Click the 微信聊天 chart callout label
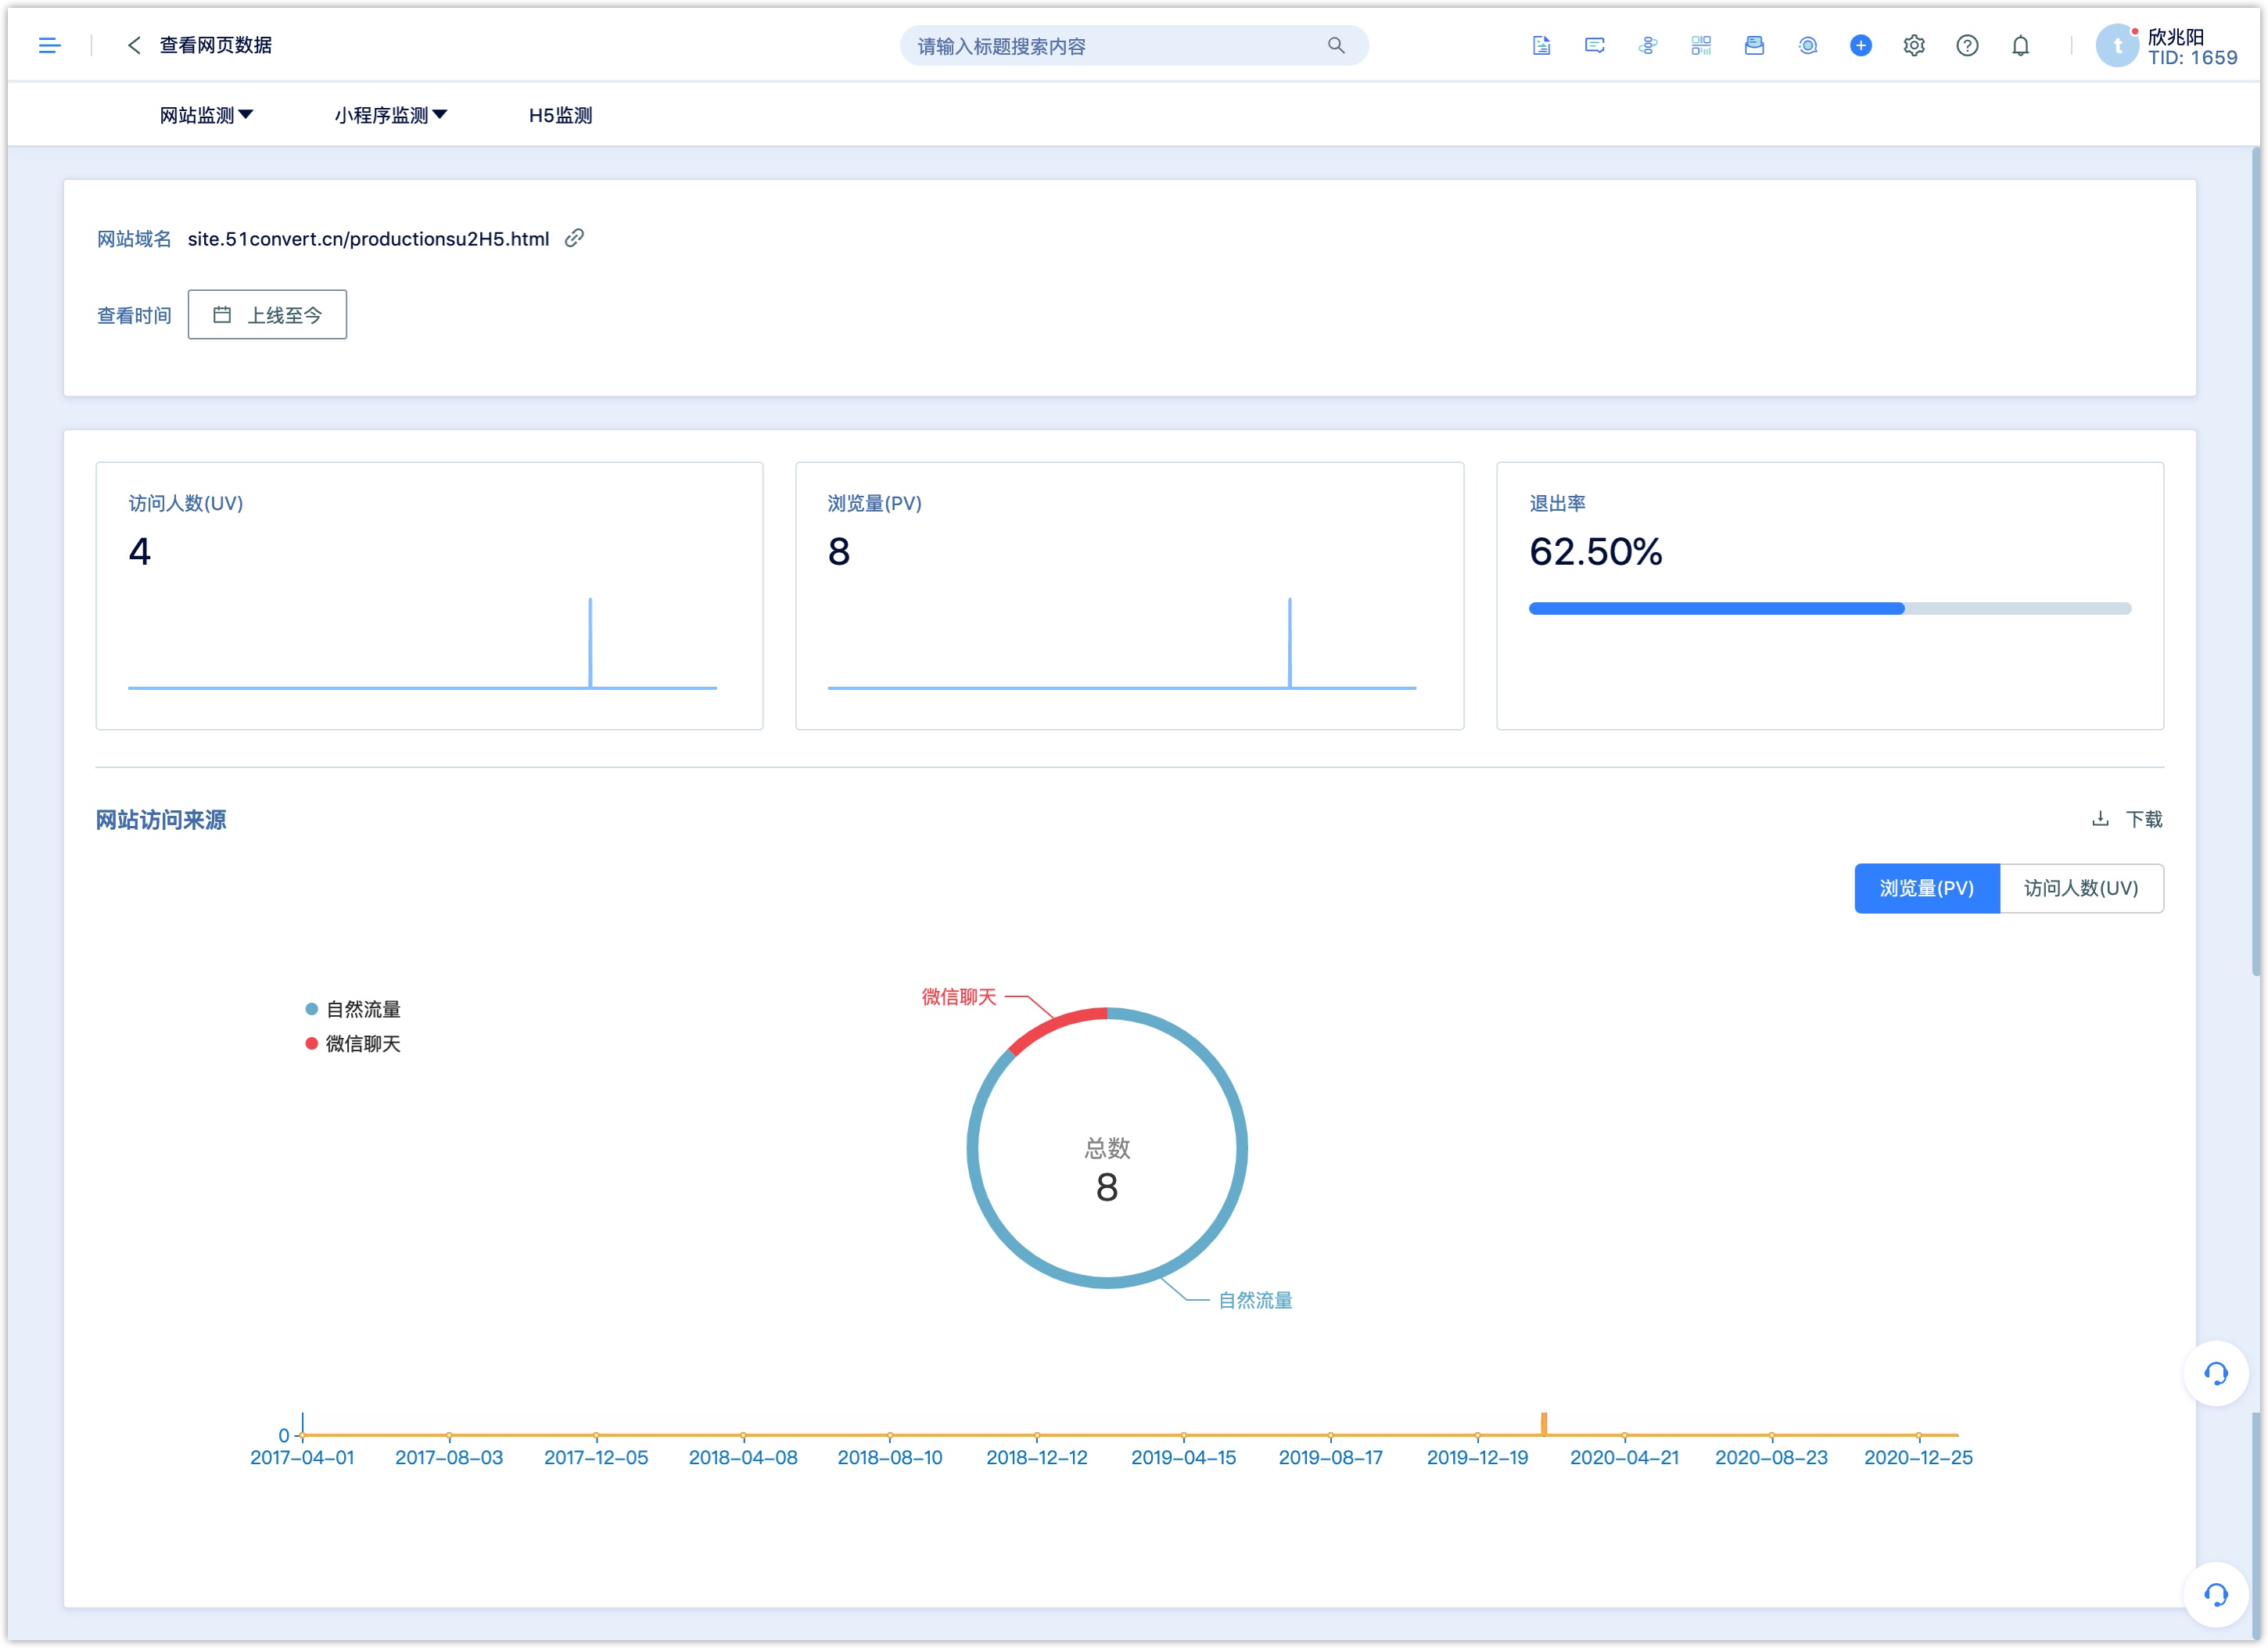Image resolution: width=2268 pixels, height=1648 pixels. pyautogui.click(x=958, y=996)
